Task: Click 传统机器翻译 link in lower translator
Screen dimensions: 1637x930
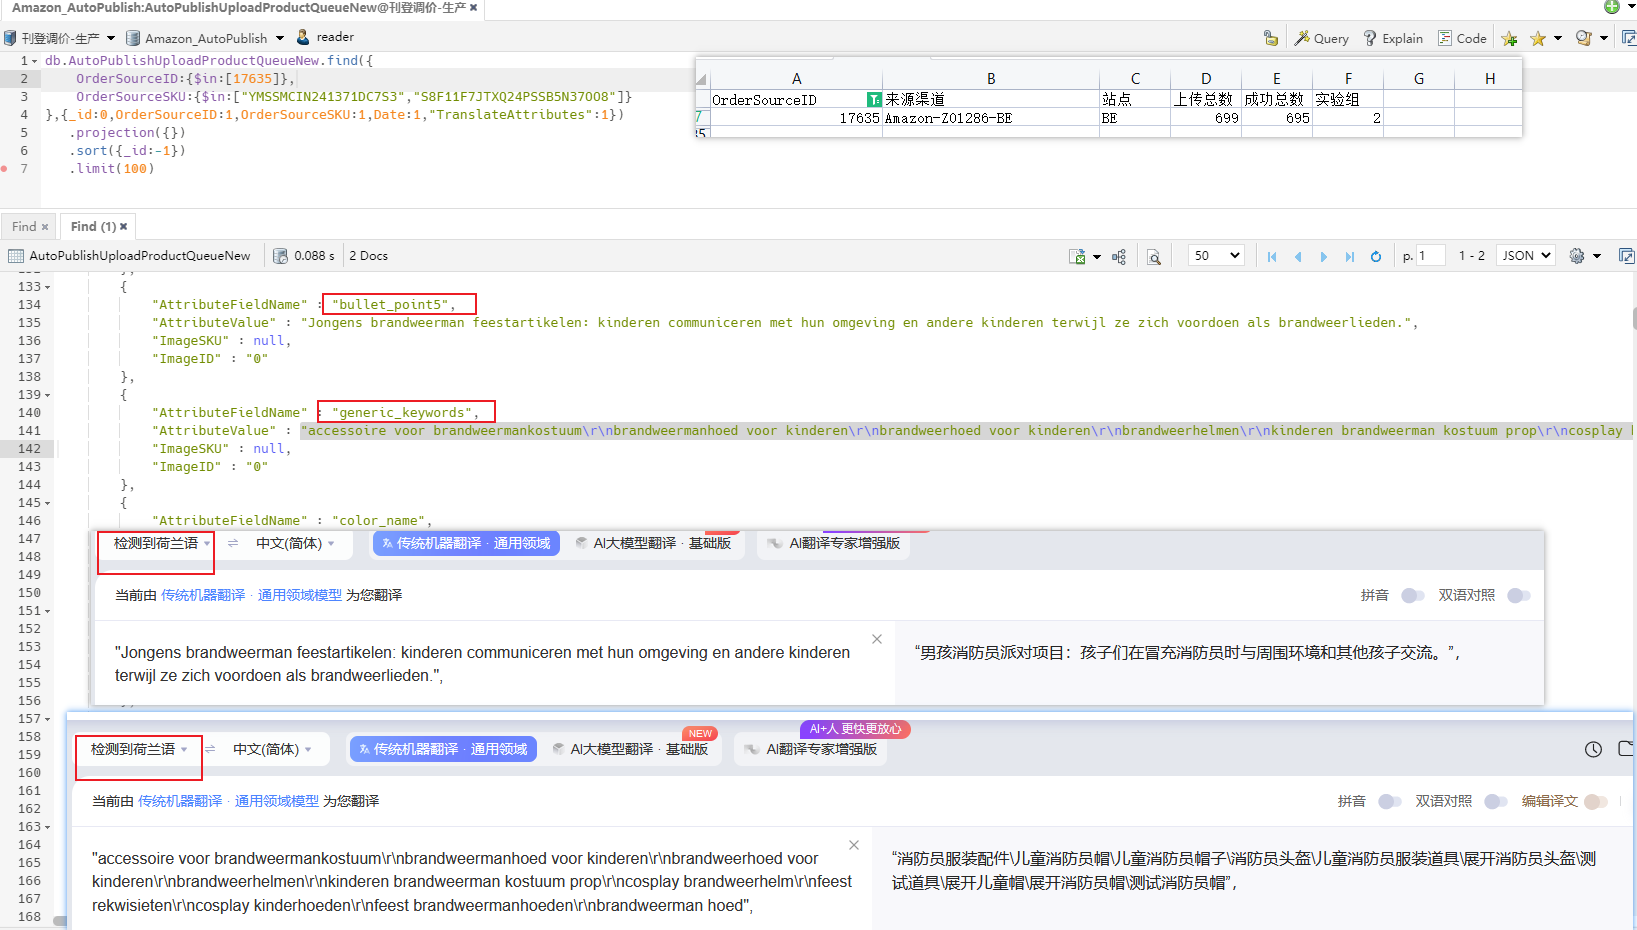Action: (x=180, y=801)
